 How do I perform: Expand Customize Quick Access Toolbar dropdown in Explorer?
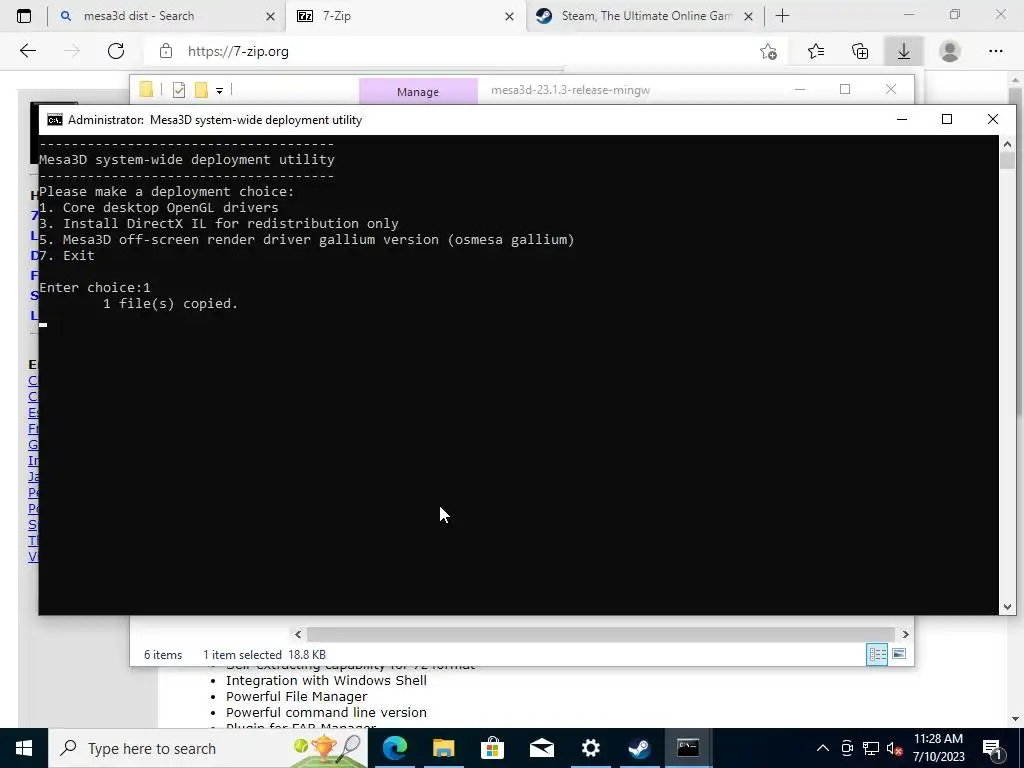tap(219, 91)
